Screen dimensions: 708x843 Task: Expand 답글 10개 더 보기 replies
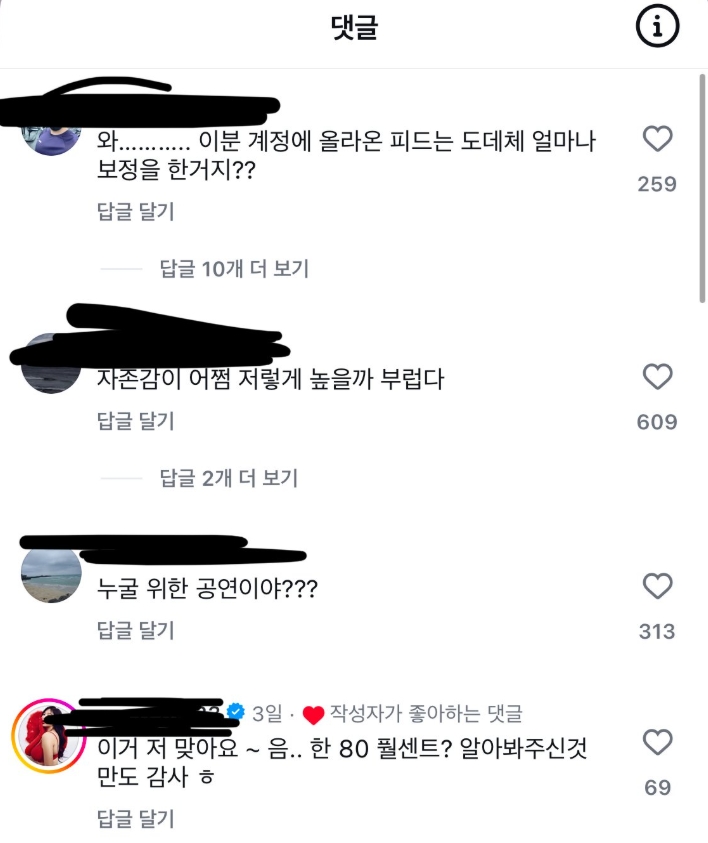point(234,268)
